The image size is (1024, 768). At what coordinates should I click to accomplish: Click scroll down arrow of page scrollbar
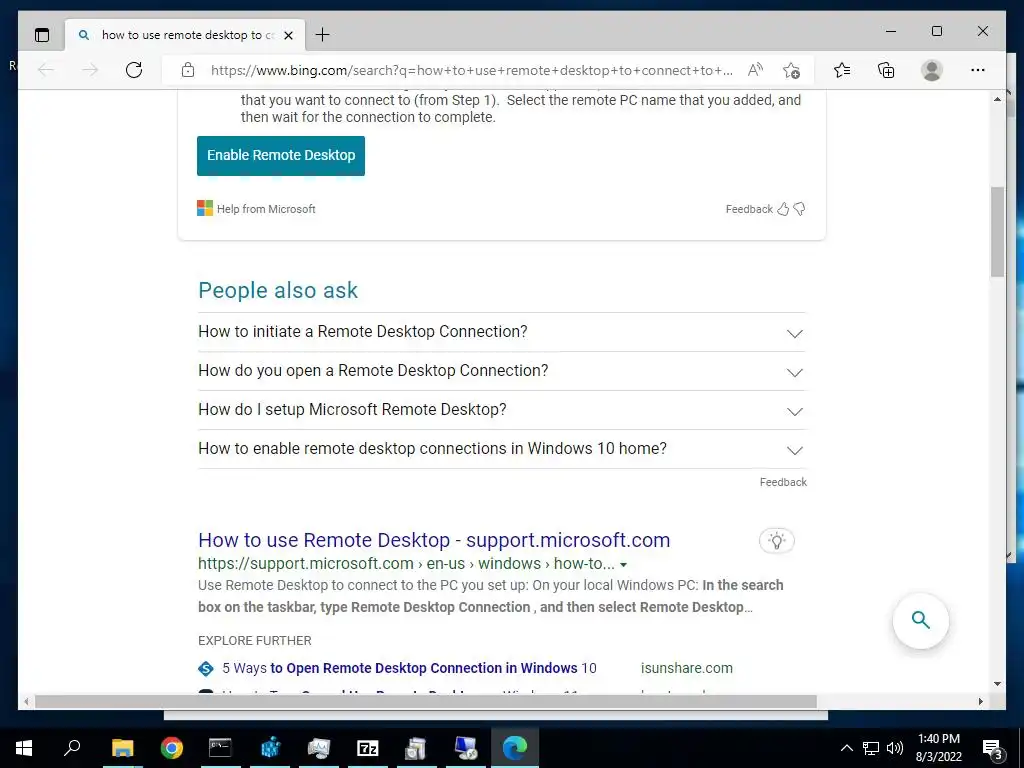[x=997, y=684]
